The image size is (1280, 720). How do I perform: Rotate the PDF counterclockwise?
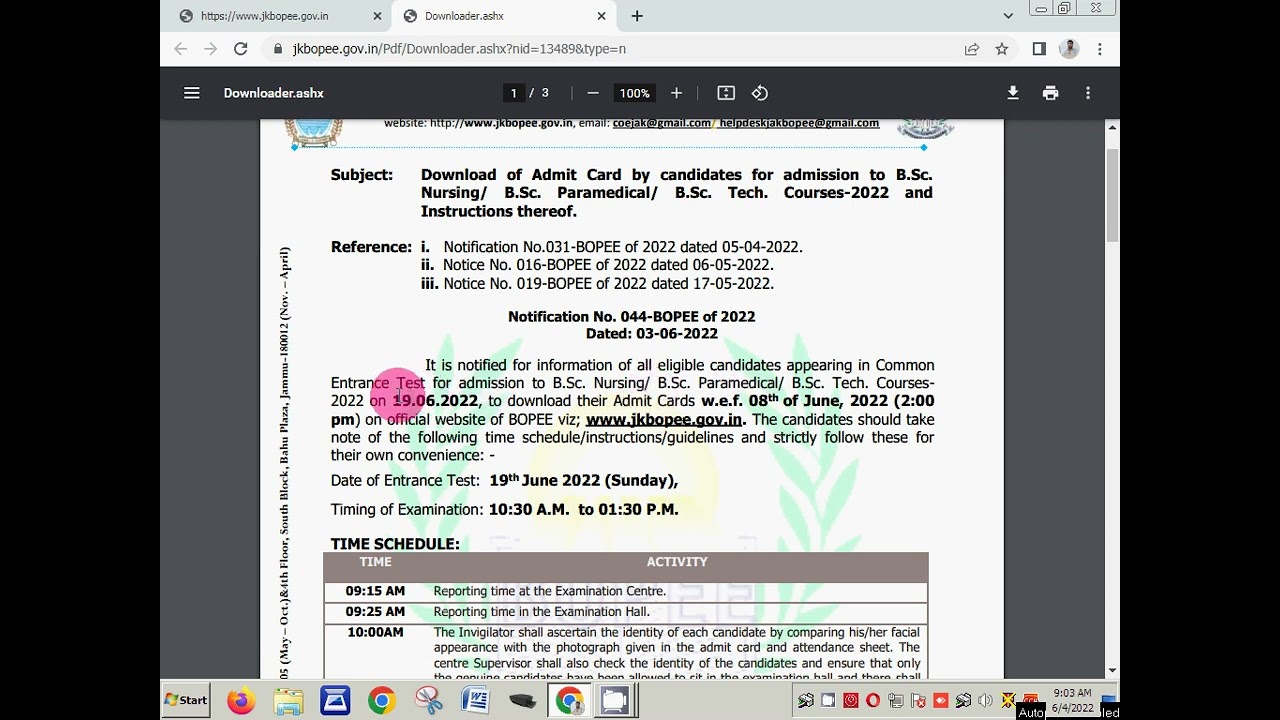point(760,93)
